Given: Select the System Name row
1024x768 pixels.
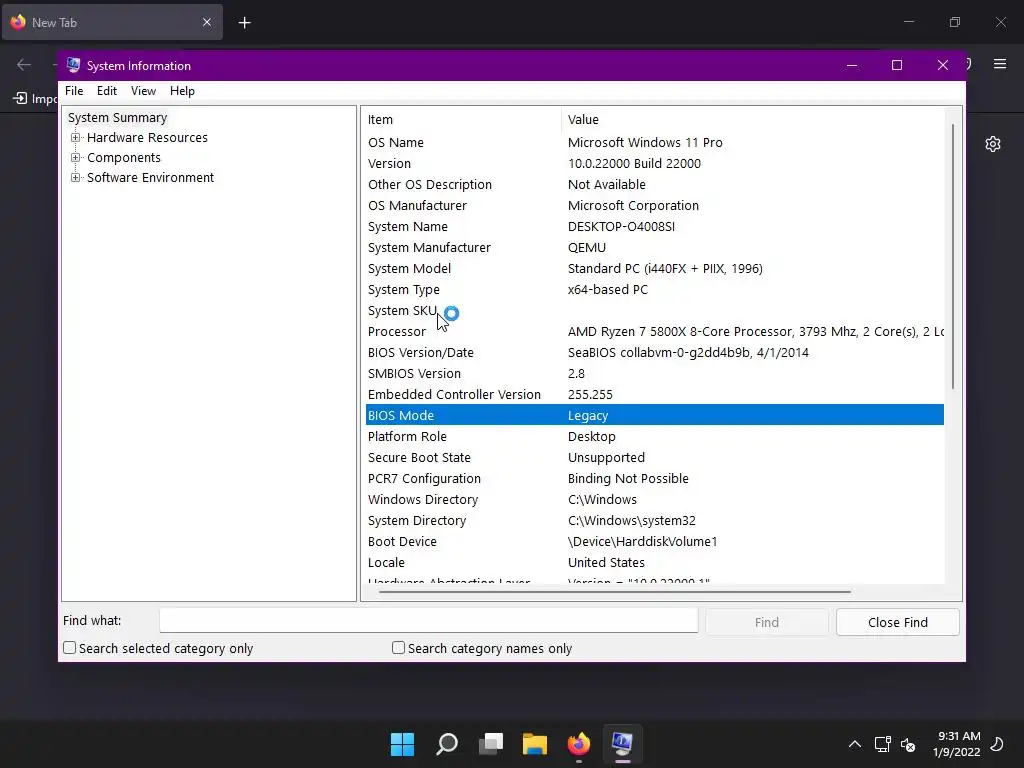Looking at the screenshot, I should [x=654, y=227].
